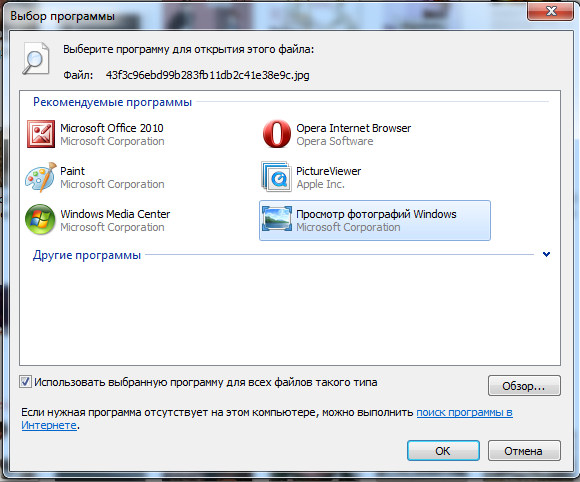Click the file magnifier icon near the file name
Screen dimensions: 580x482
[36, 58]
